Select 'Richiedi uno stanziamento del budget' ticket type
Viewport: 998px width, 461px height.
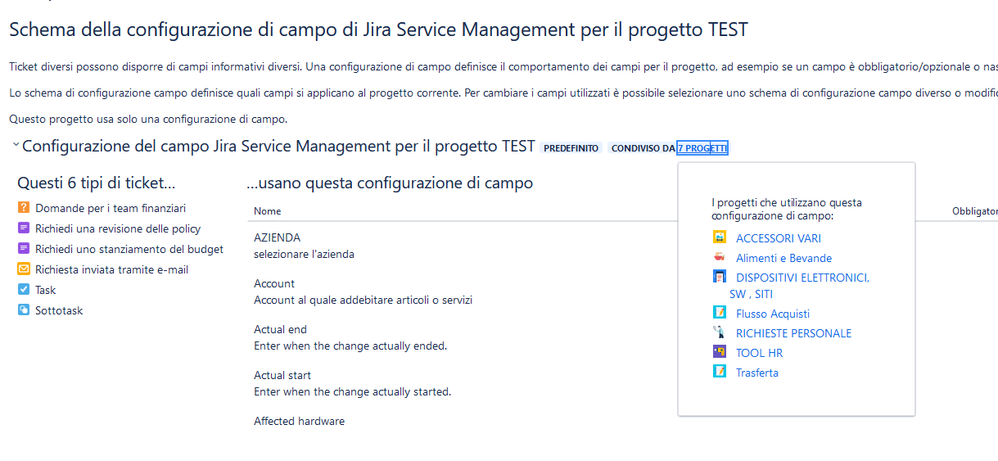[x=129, y=249]
